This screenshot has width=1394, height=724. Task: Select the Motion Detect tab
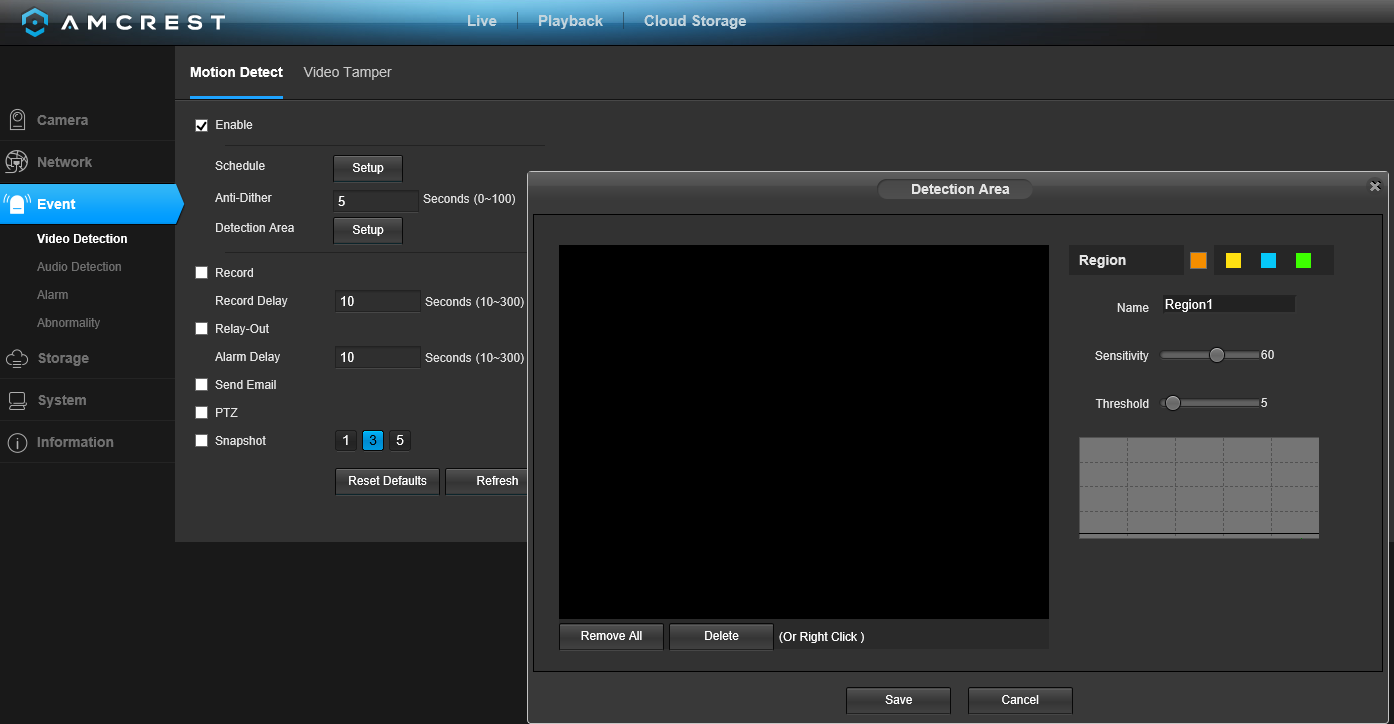click(236, 72)
